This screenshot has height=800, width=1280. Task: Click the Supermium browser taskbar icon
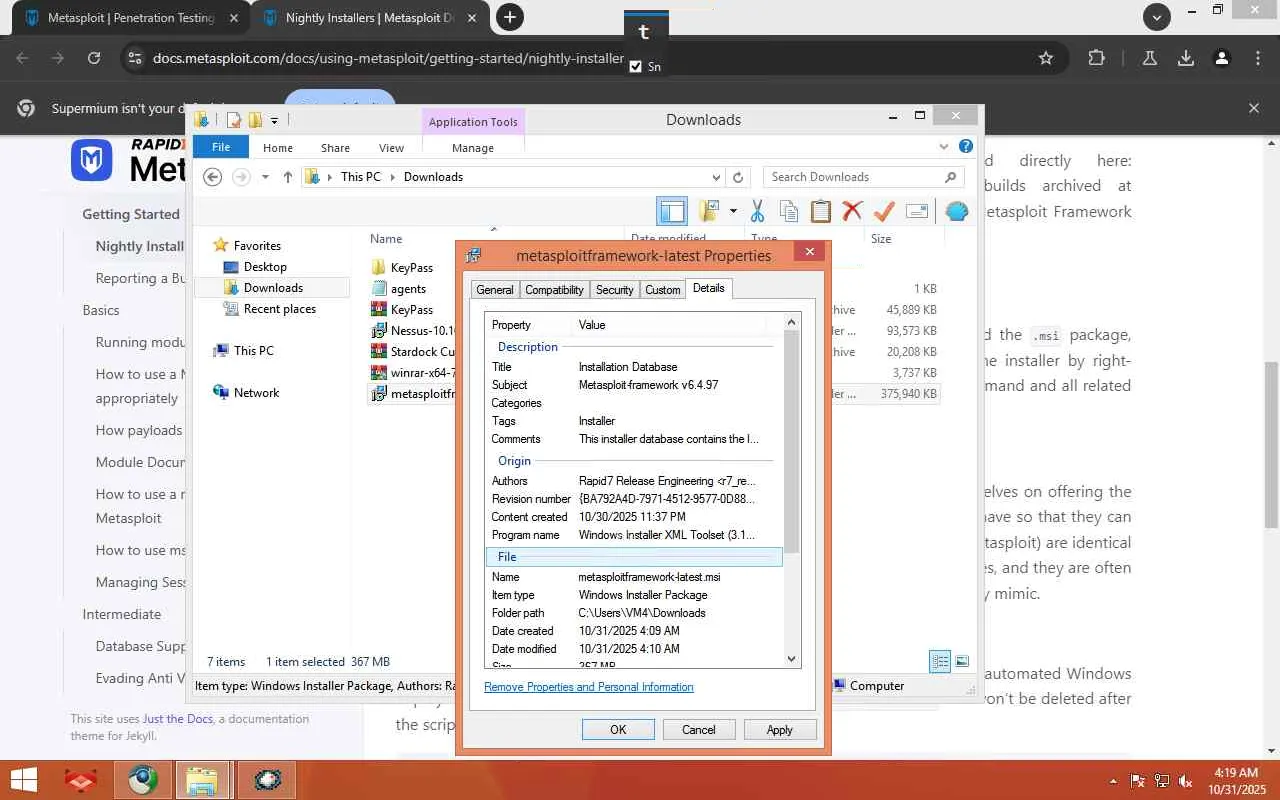coord(142,780)
